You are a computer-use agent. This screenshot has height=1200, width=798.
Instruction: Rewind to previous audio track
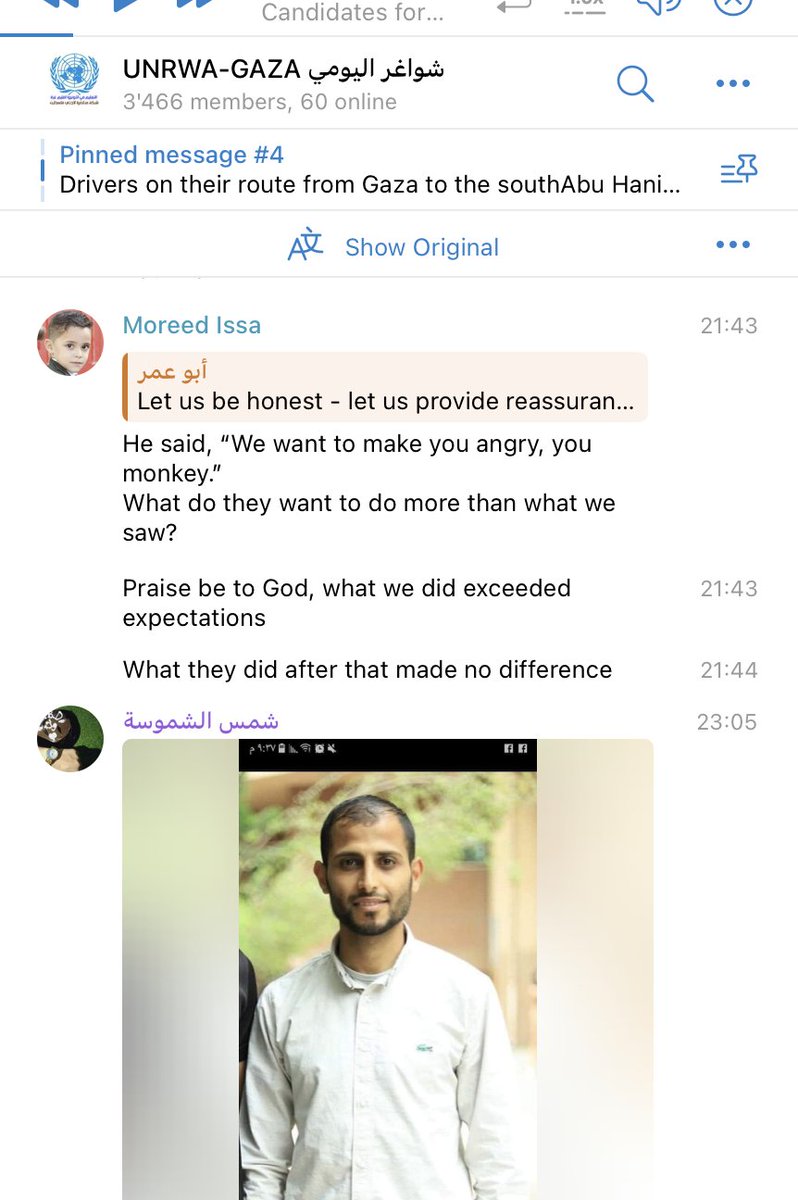[58, 5]
